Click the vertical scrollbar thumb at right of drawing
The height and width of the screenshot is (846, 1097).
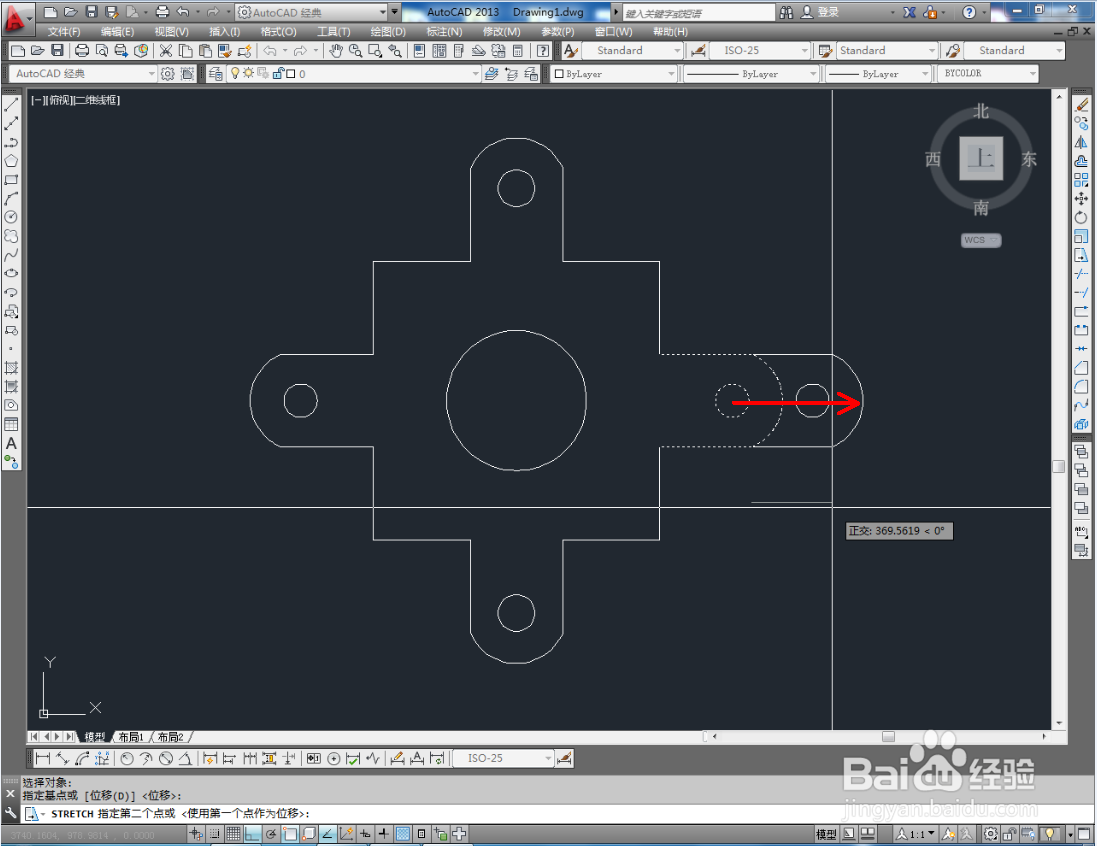tap(1059, 467)
